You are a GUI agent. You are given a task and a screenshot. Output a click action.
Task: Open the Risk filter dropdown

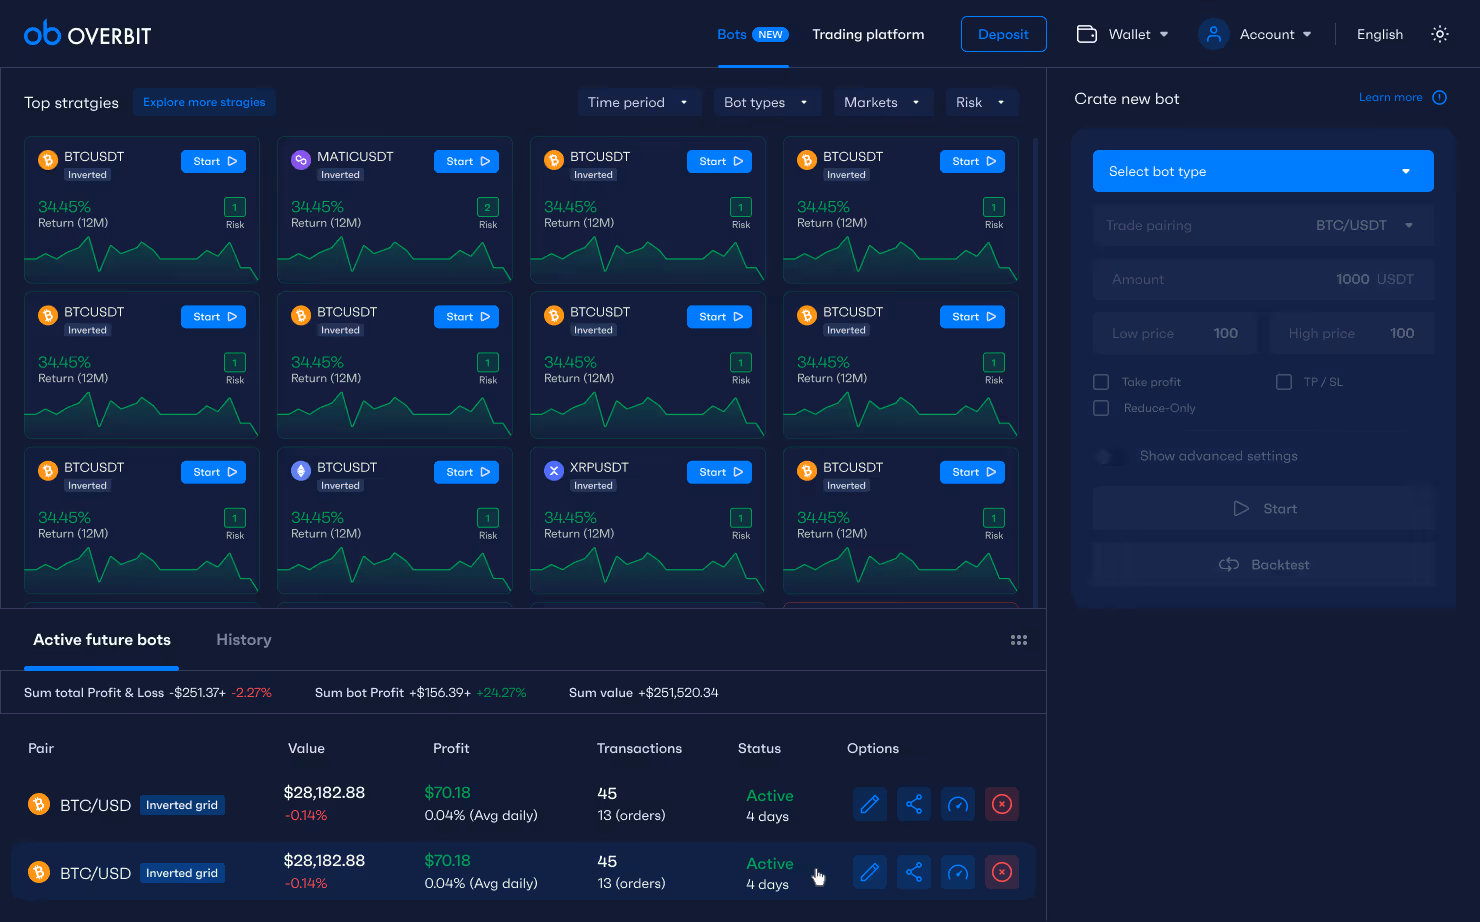pos(981,102)
